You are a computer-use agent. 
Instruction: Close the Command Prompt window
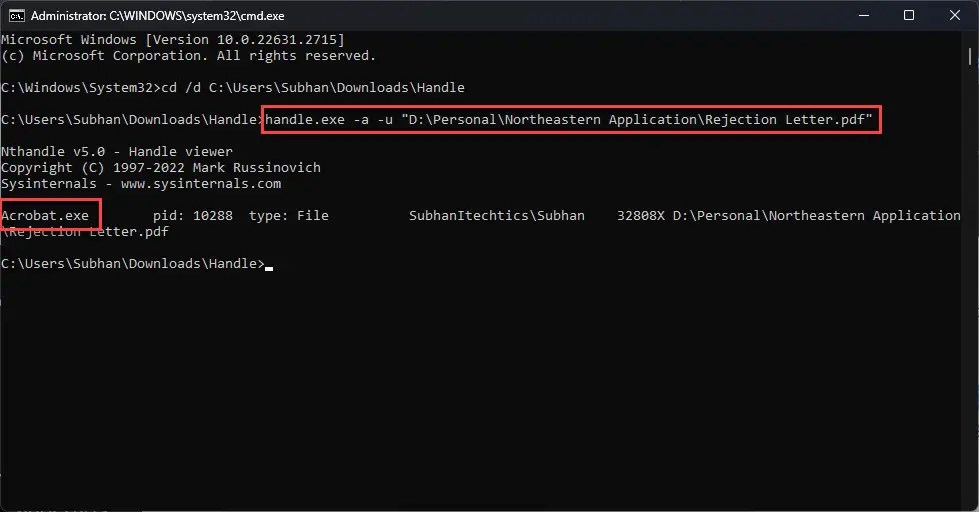955,16
